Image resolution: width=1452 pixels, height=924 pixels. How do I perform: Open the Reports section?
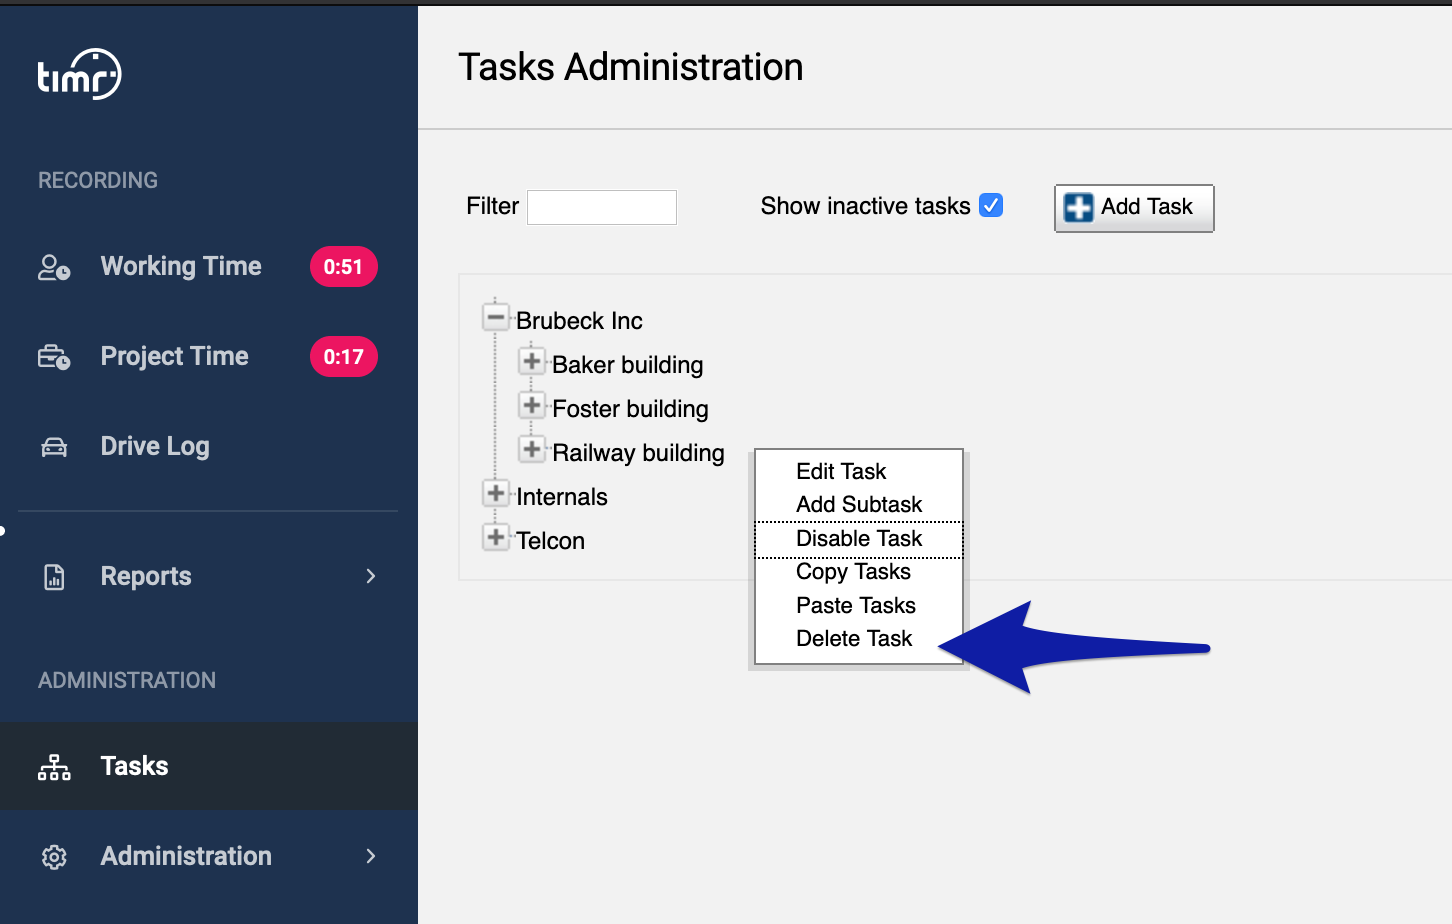(x=146, y=577)
